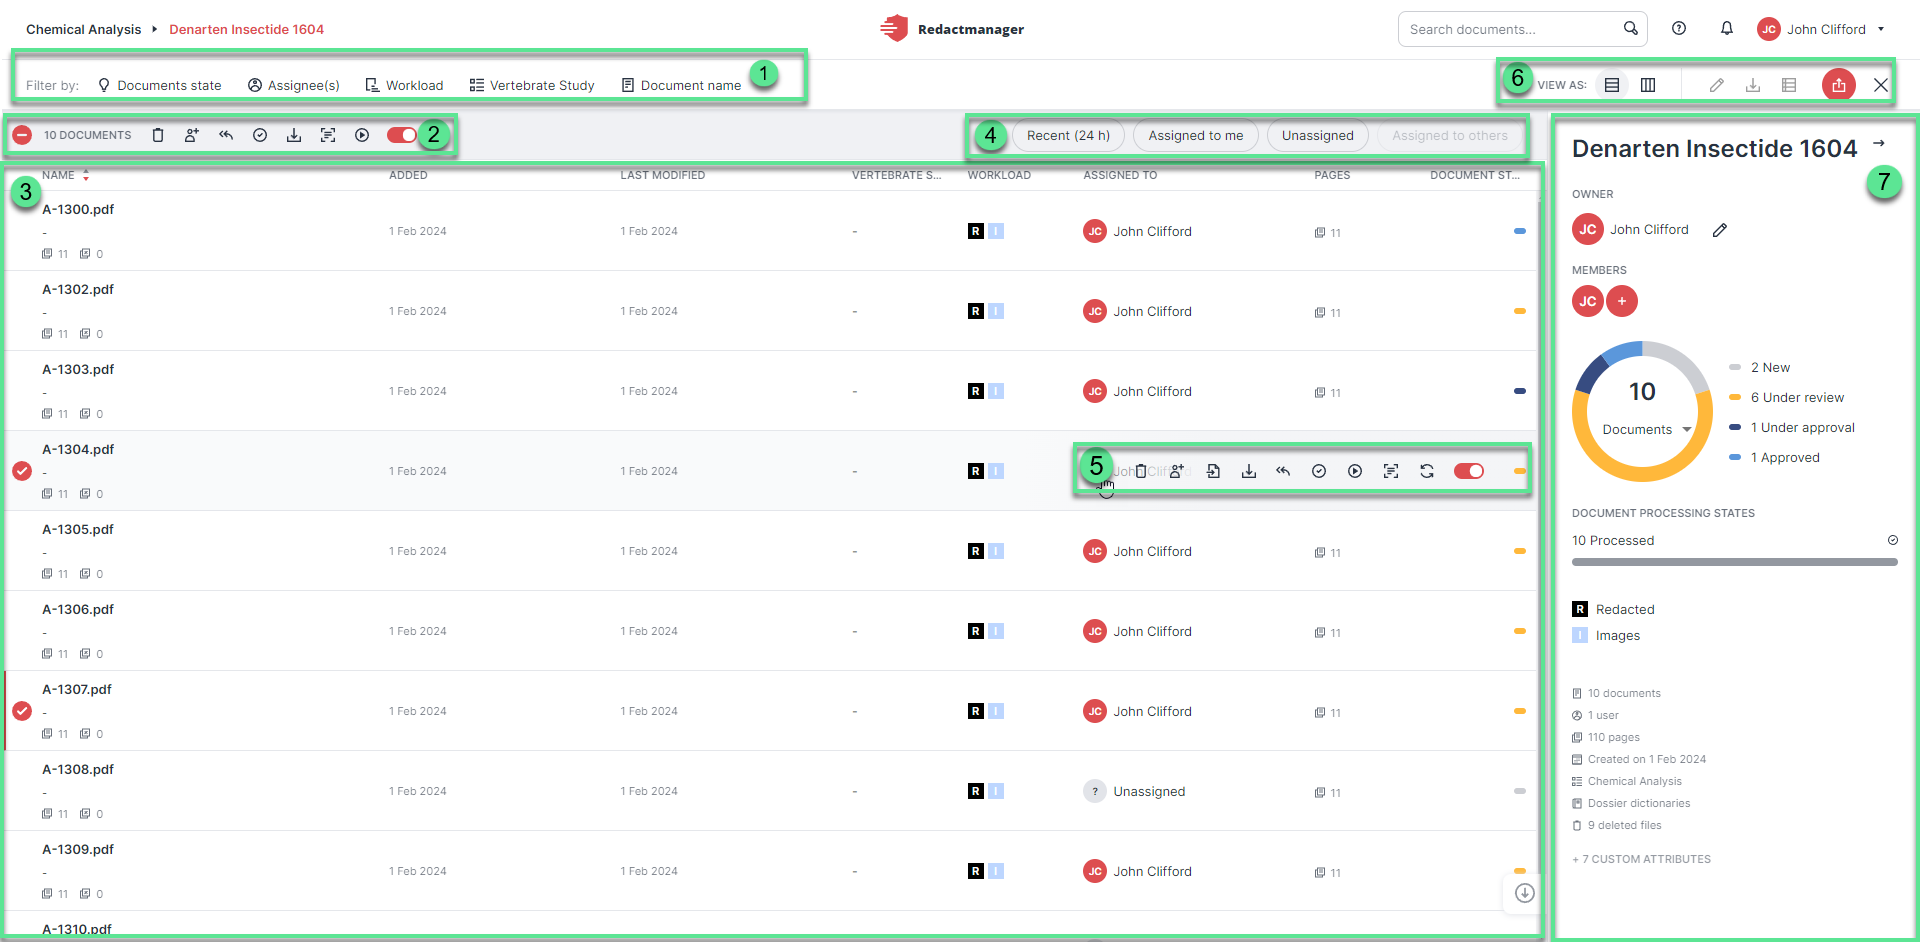1920x942 pixels.
Task: Click 10 Processed progress bar
Action: pyautogui.click(x=1735, y=562)
